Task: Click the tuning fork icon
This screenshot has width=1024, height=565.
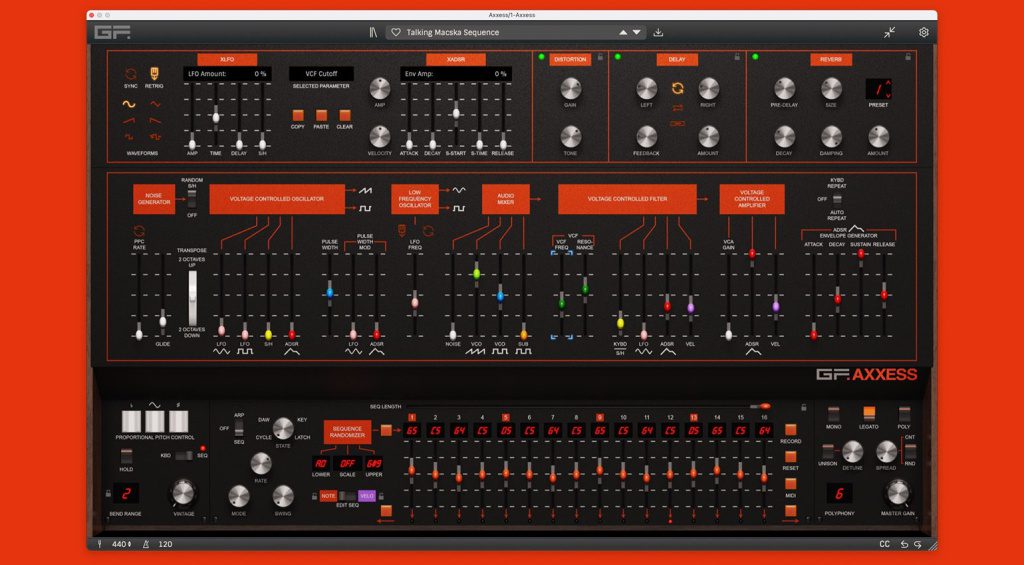Action: pos(100,544)
